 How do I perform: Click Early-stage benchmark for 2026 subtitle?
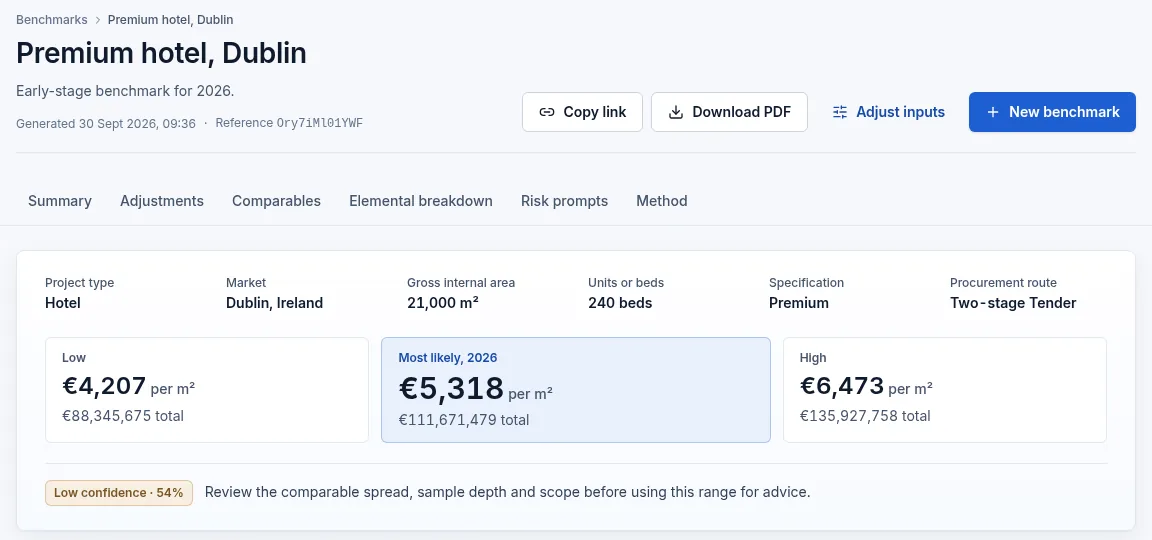[125, 91]
